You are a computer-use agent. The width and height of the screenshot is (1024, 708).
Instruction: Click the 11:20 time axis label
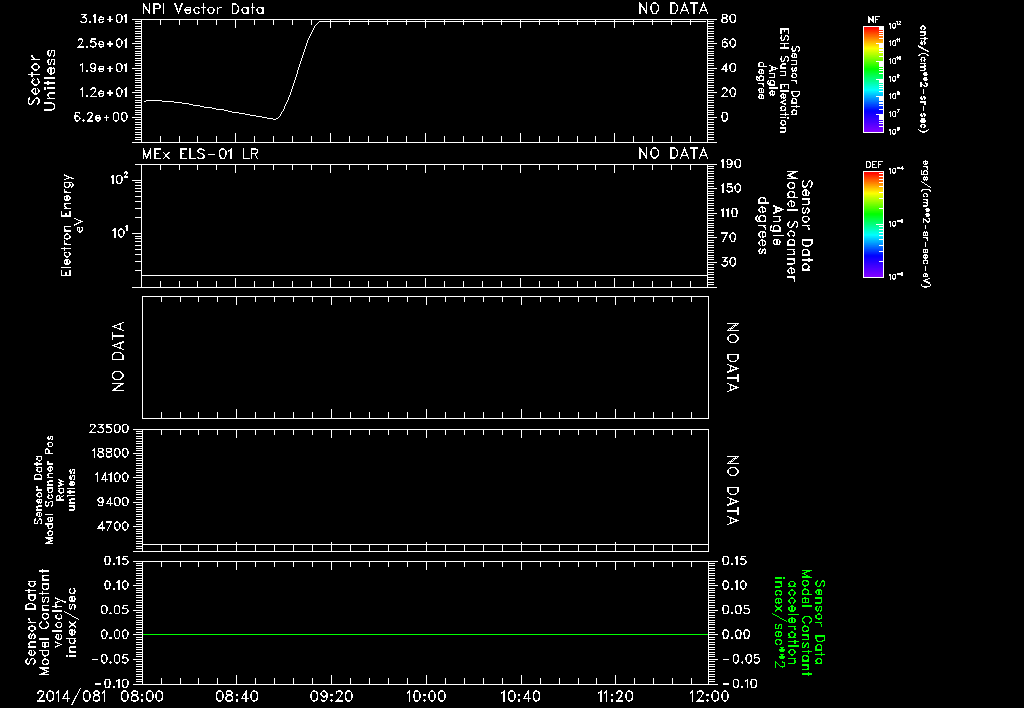[615, 696]
